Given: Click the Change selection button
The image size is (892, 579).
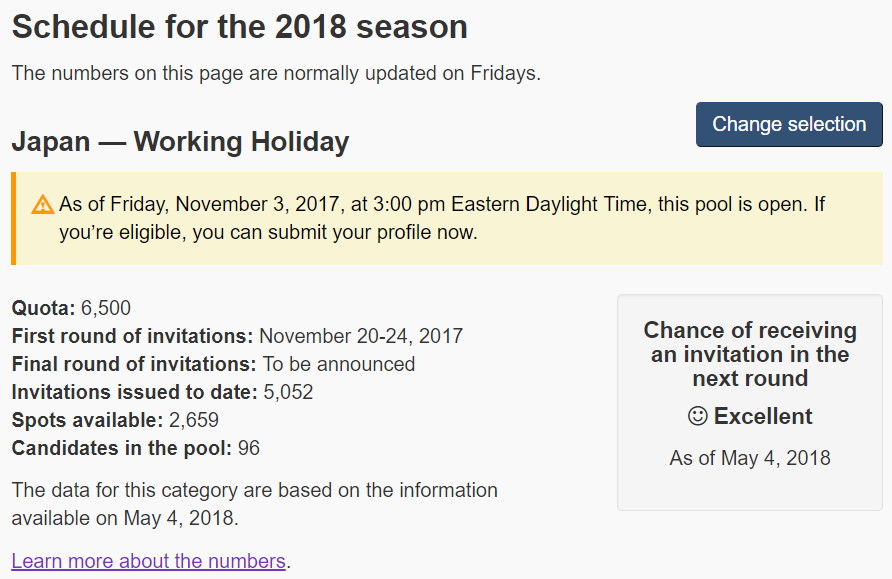Looking at the screenshot, I should 789,125.
